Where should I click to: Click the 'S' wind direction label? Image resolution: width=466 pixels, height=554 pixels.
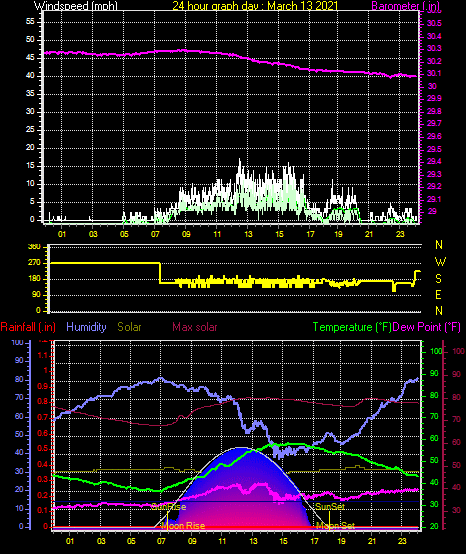438,279
